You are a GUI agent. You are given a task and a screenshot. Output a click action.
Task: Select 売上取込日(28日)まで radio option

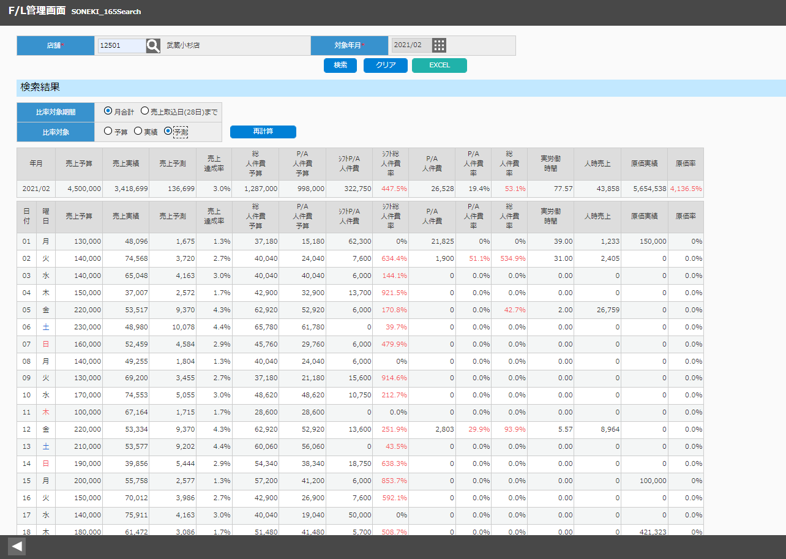coord(145,111)
